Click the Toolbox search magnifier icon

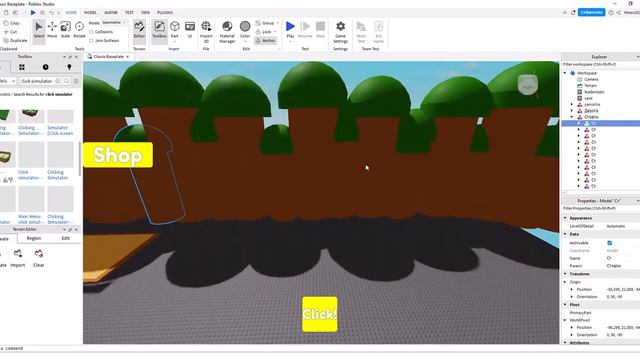(67, 81)
